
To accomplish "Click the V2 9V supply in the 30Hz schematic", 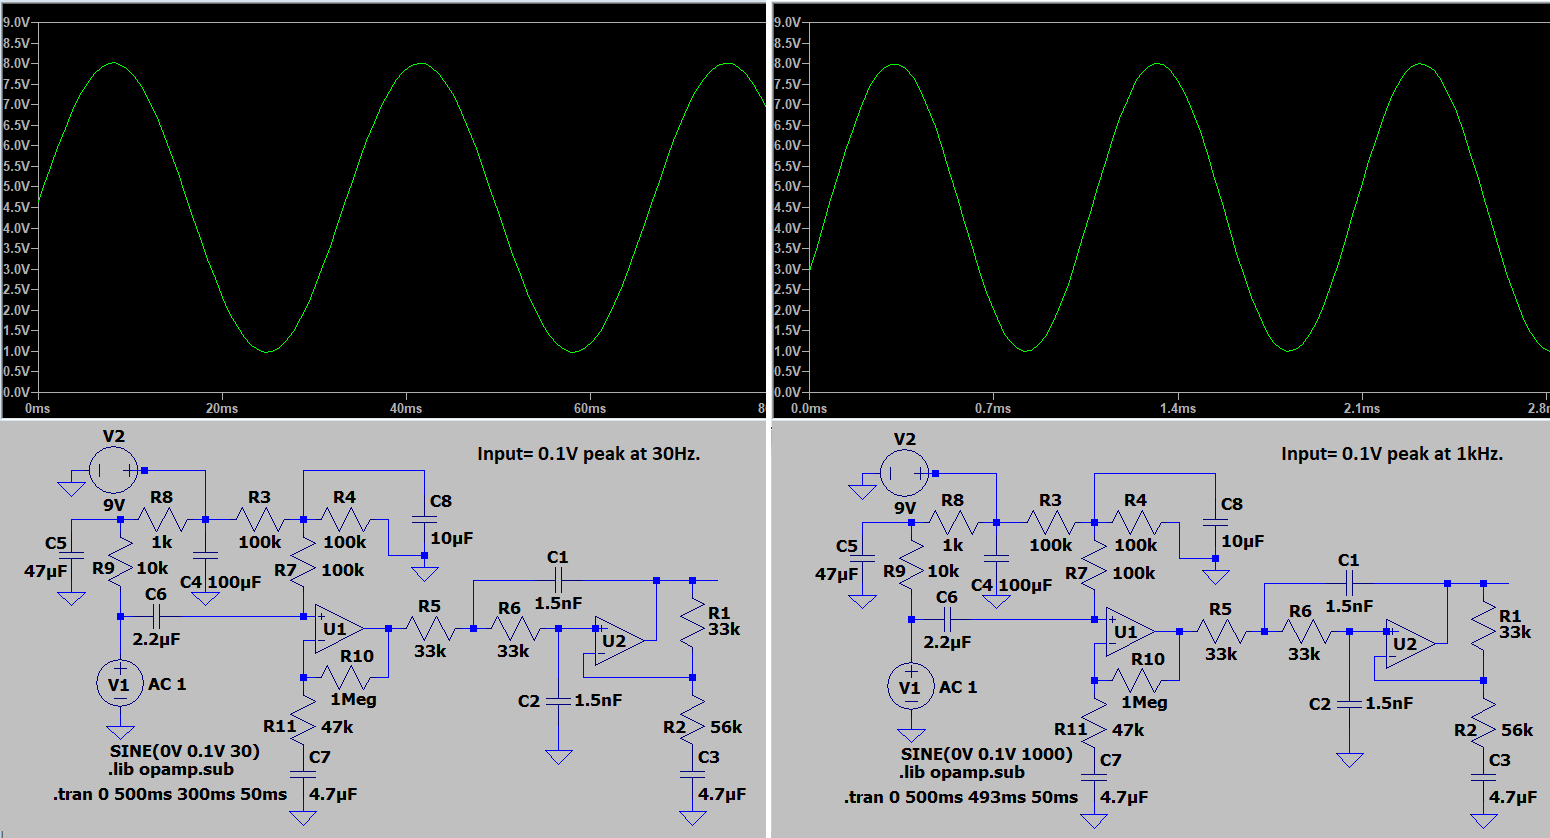I will 113,469.
